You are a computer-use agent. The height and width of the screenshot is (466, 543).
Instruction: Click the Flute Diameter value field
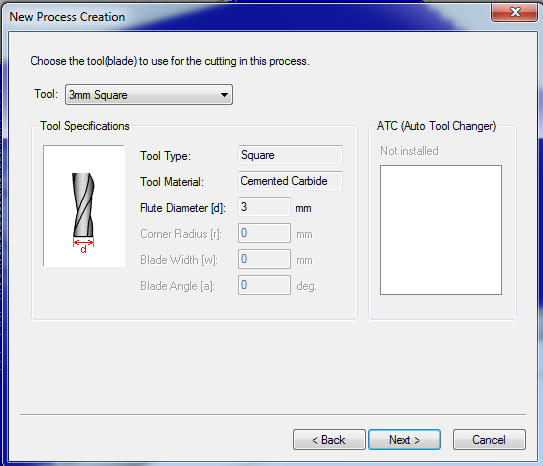tap(264, 207)
